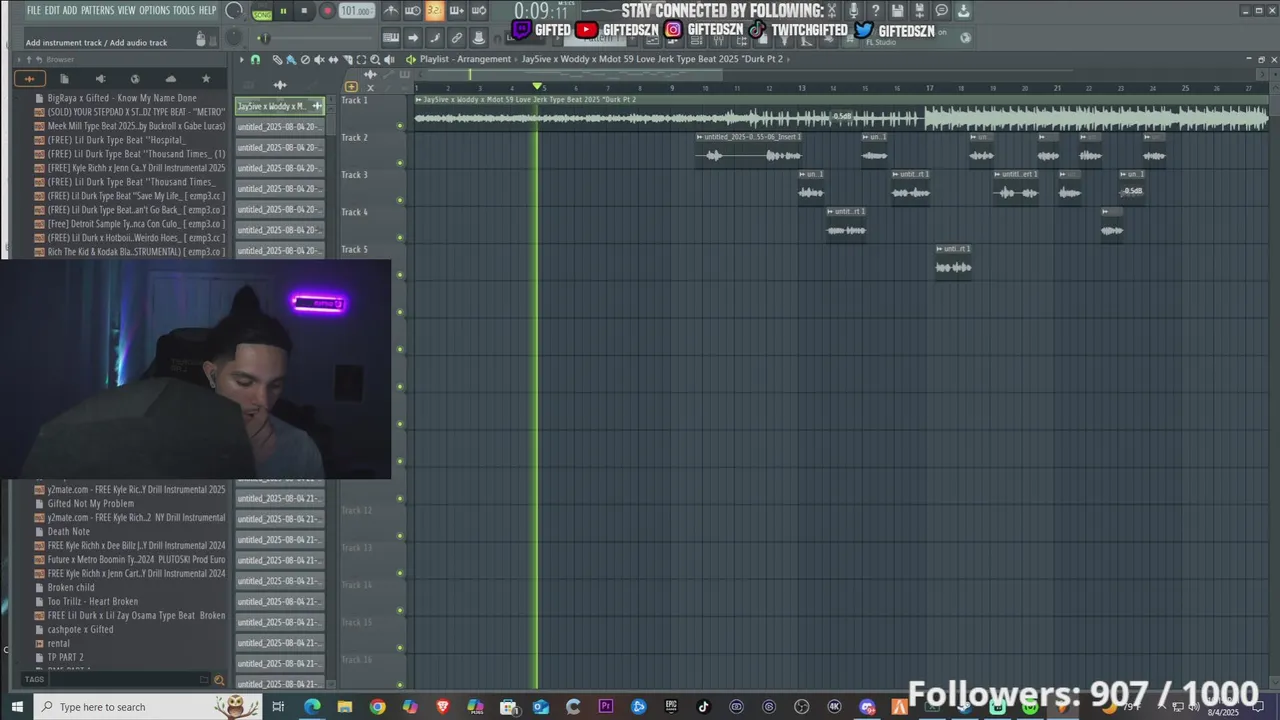
Task: Mute Track 1 using its green dot
Action: 400,126
